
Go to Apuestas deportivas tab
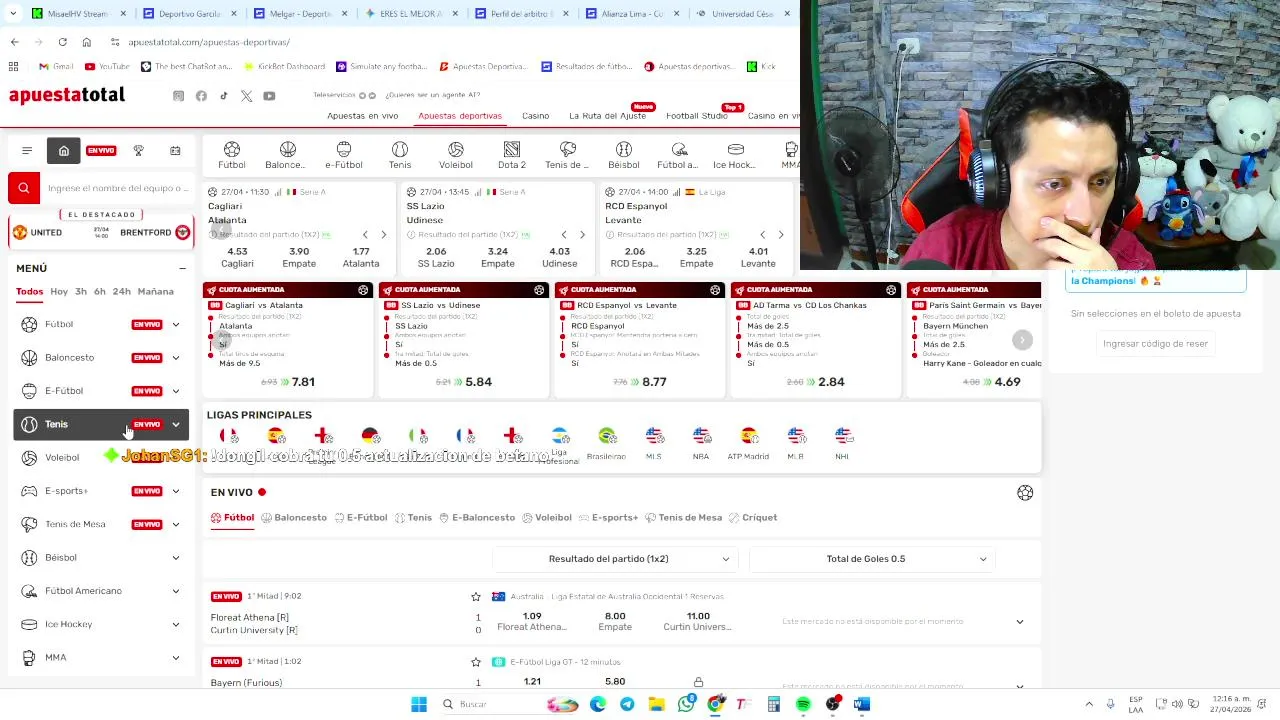click(x=460, y=116)
